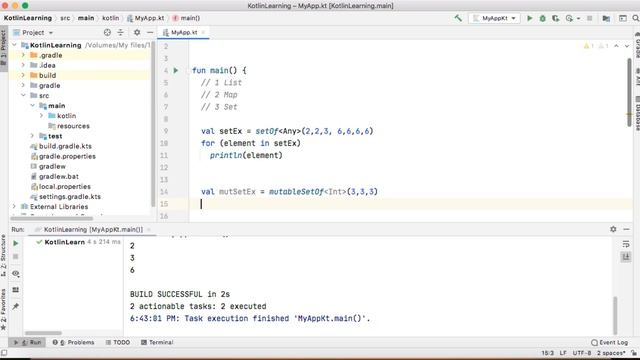
Task: Jump to previous highlighted error arrow
Action: 616,46
